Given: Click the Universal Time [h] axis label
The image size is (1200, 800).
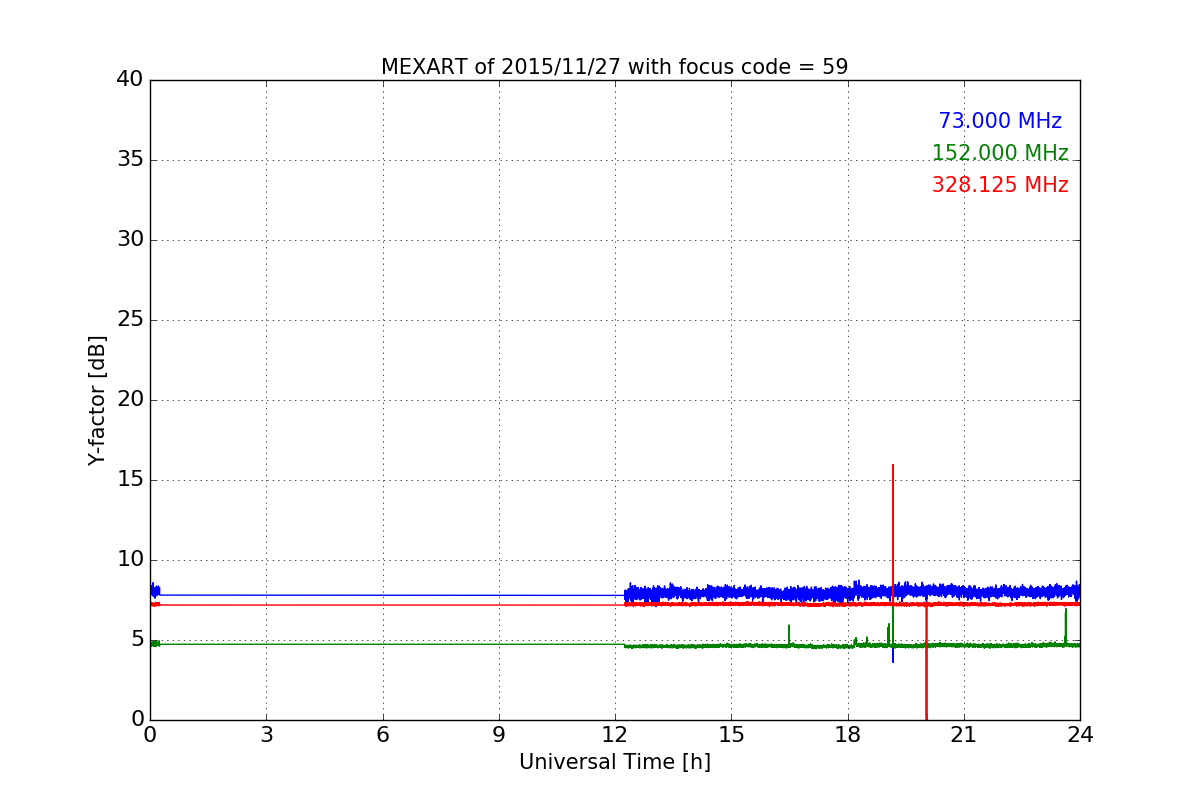Looking at the screenshot, I should (614, 762).
